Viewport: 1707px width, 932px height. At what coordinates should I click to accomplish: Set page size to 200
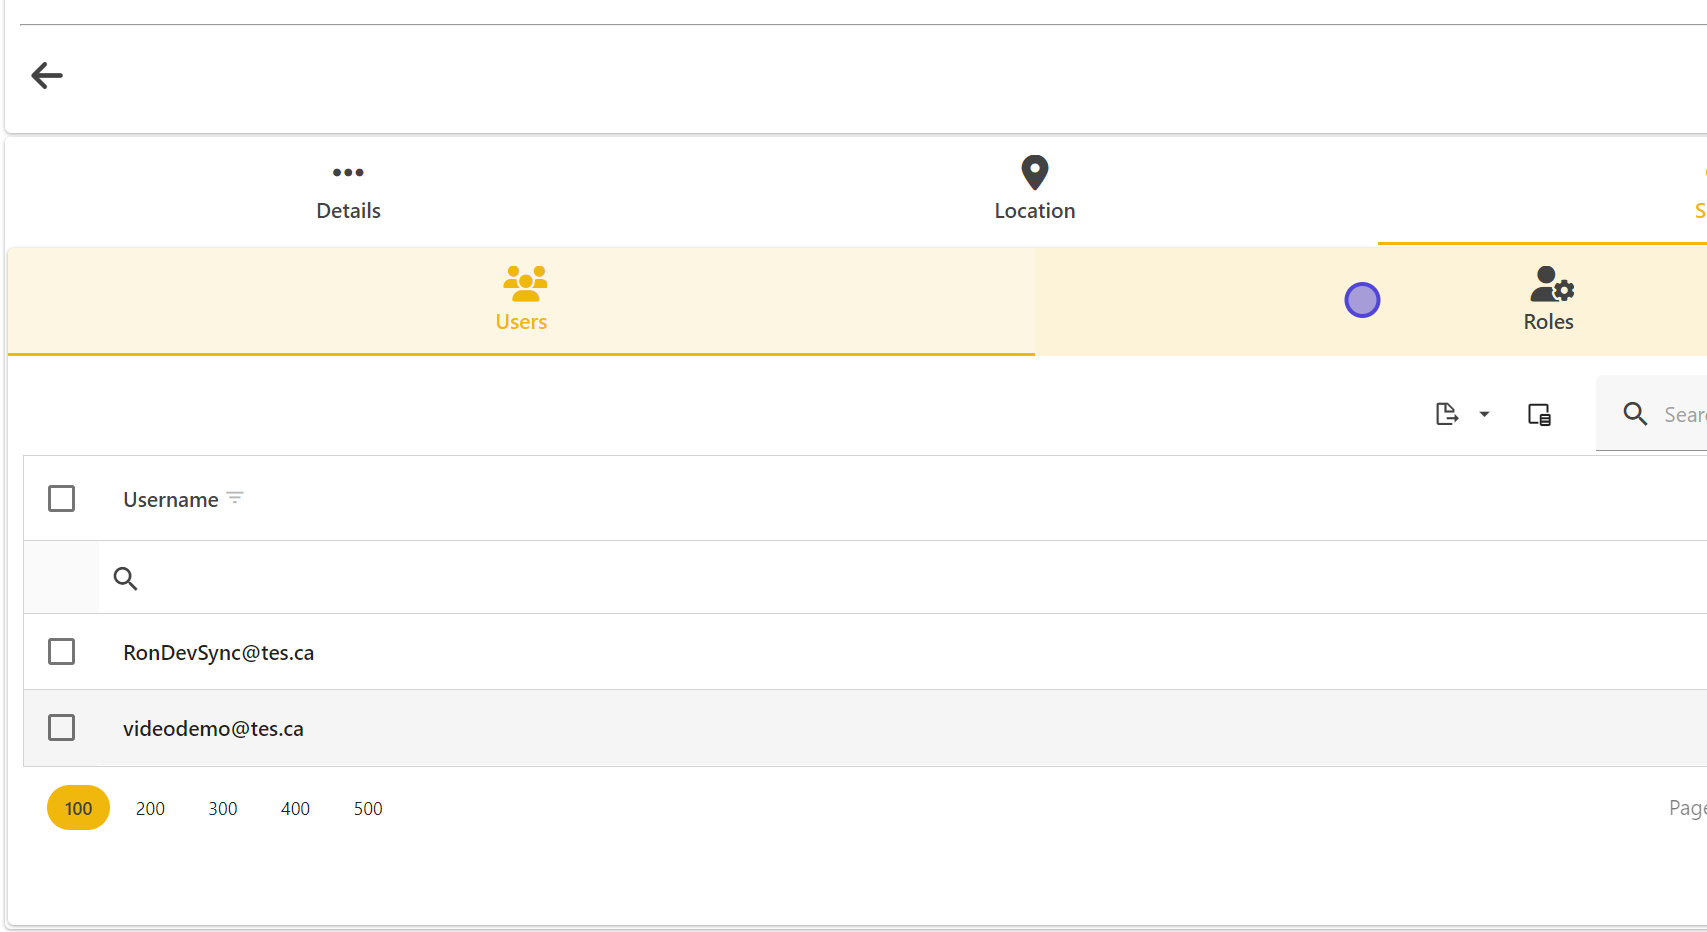tap(150, 808)
